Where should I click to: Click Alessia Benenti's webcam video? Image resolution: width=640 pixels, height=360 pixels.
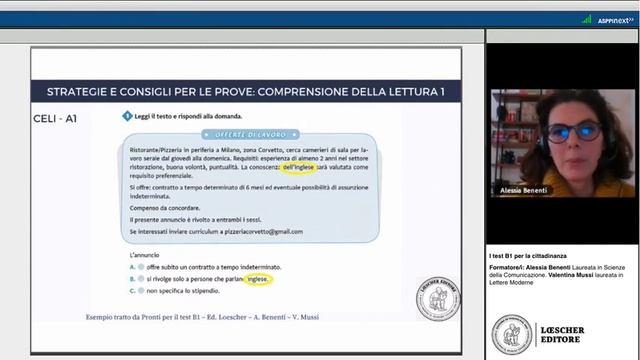coord(562,143)
